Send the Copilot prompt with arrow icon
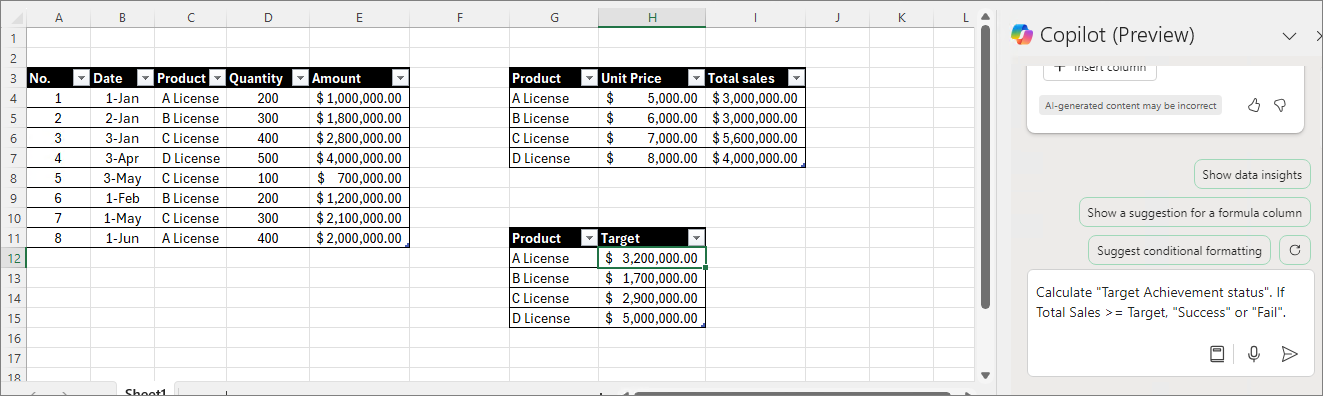The width and height of the screenshot is (1323, 396). pyautogui.click(x=1290, y=353)
